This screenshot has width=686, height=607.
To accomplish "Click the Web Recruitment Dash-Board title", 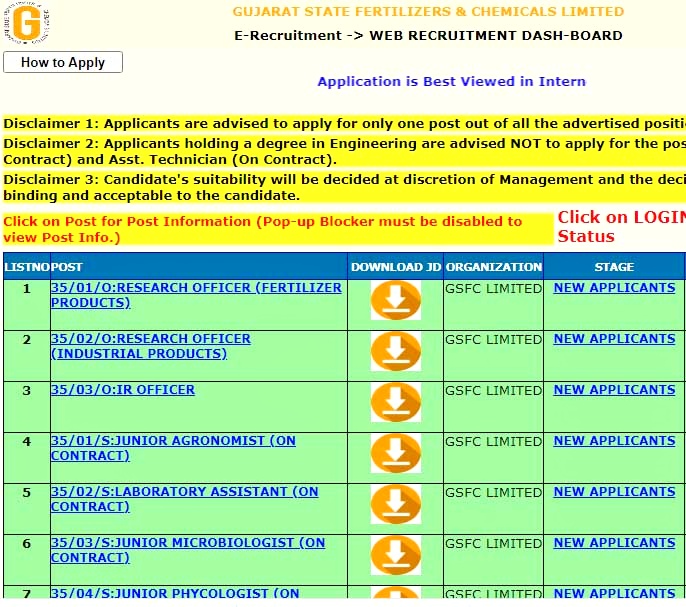I will pyautogui.click(x=496, y=35).
